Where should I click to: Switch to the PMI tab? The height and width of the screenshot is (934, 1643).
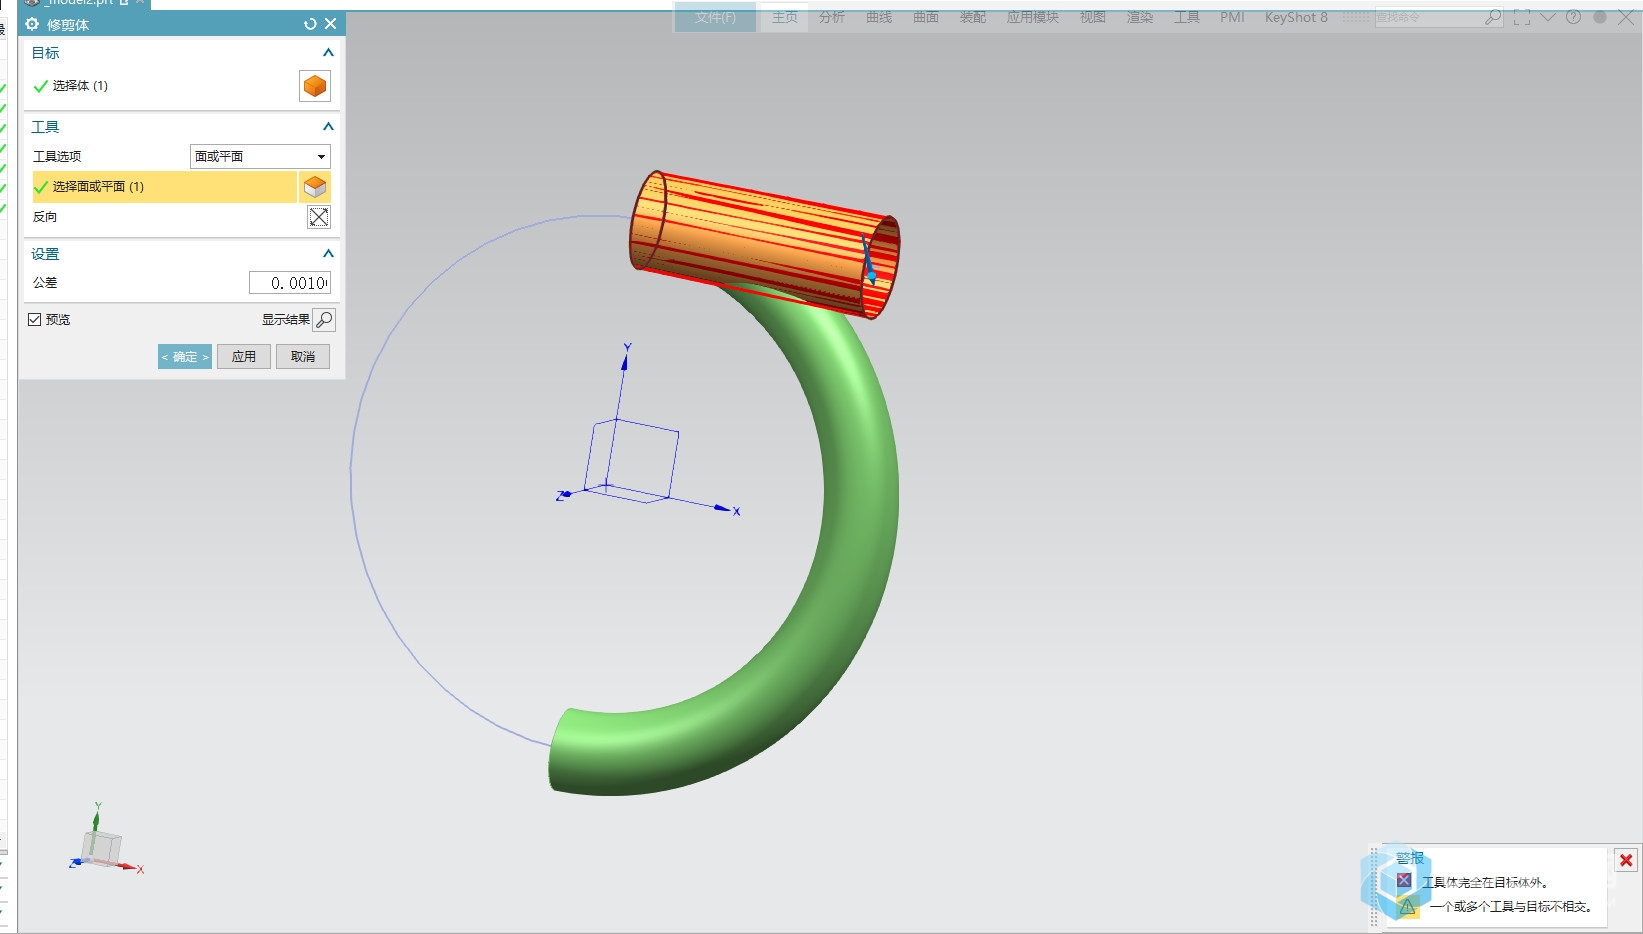pos(1232,17)
